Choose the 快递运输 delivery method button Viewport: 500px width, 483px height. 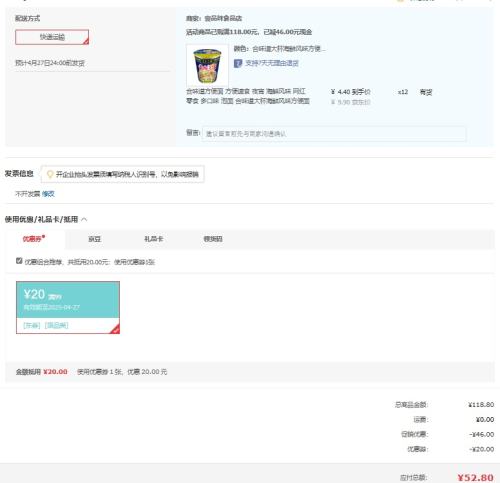(x=52, y=37)
